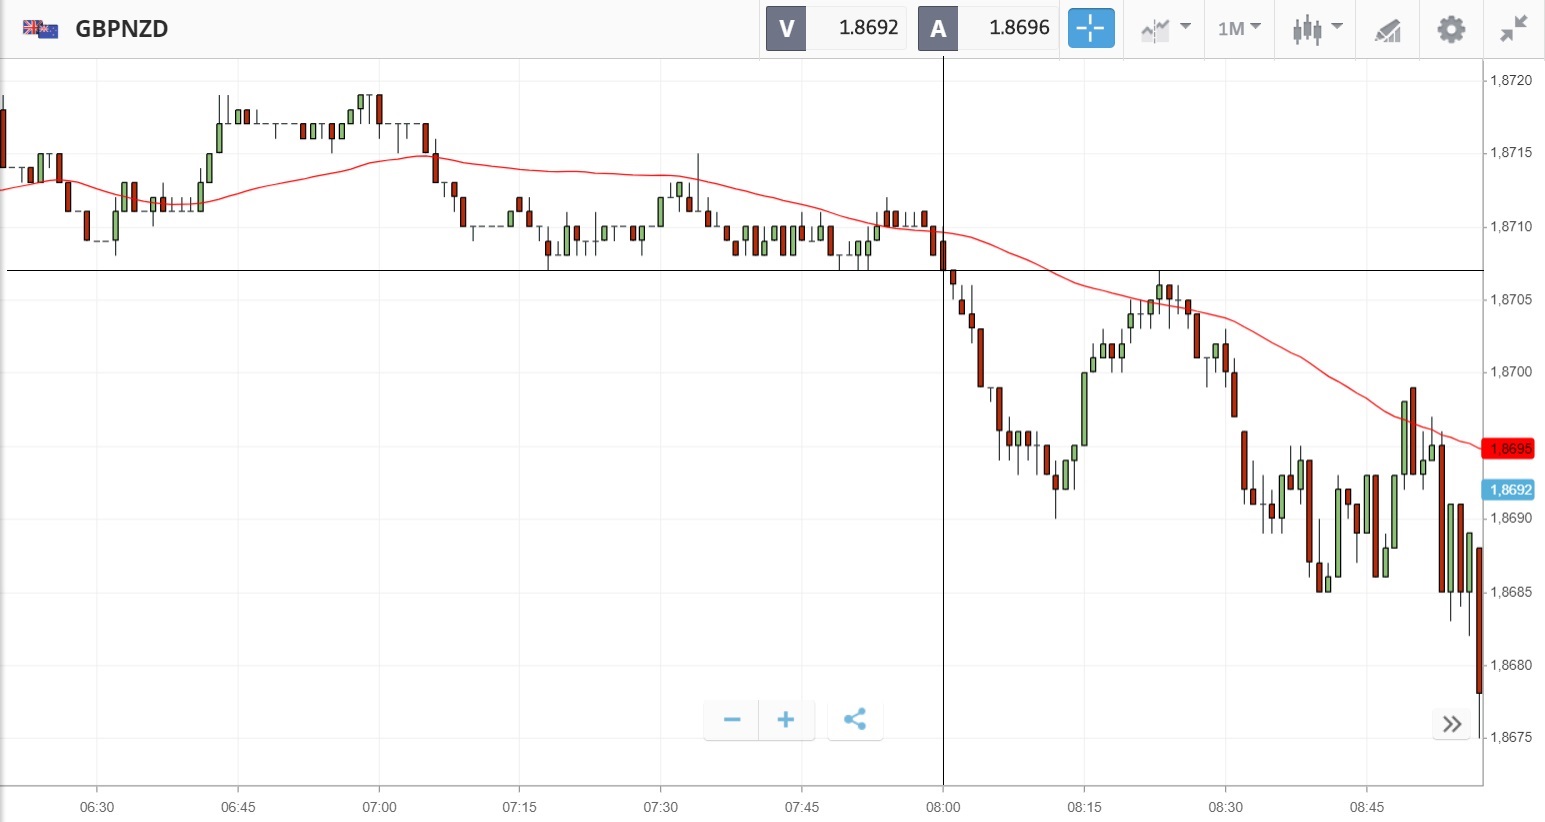This screenshot has width=1545, height=822.
Task: Click the blue 1.8692 current price label
Action: click(x=1509, y=489)
